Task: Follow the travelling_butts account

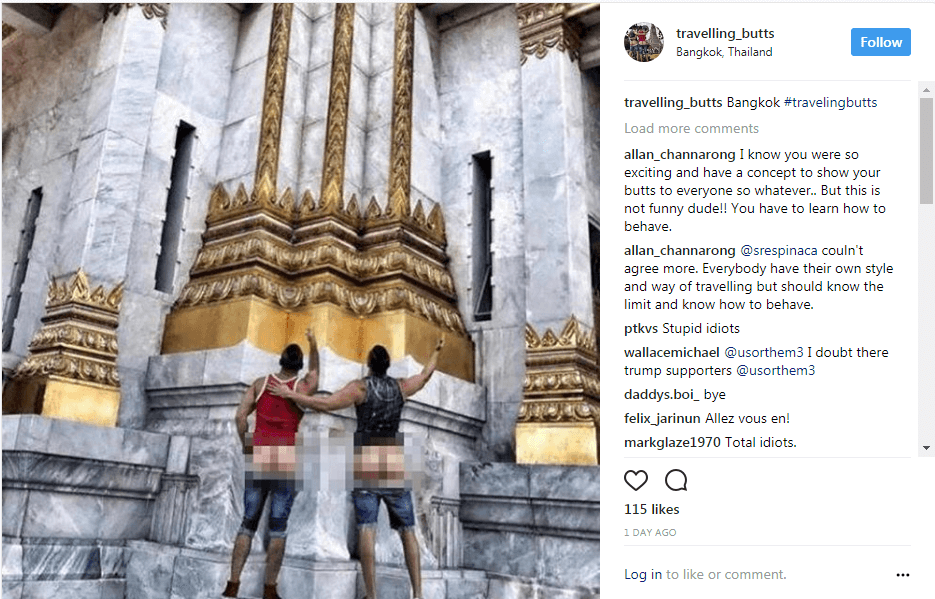Action: 880,42
